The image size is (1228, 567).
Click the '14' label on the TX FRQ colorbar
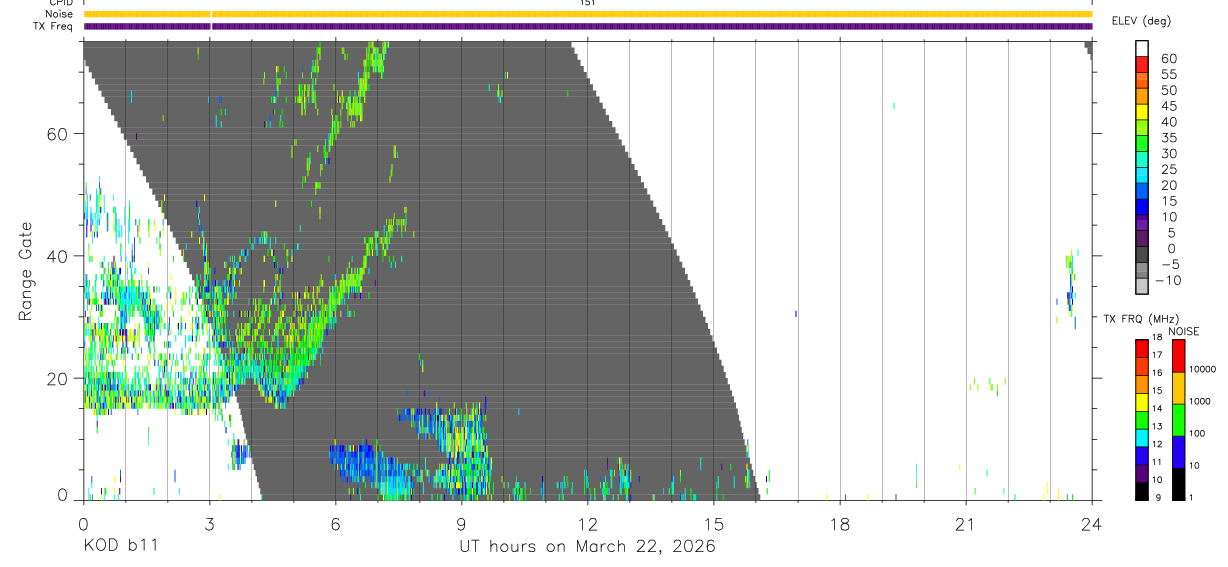[x=1157, y=408]
